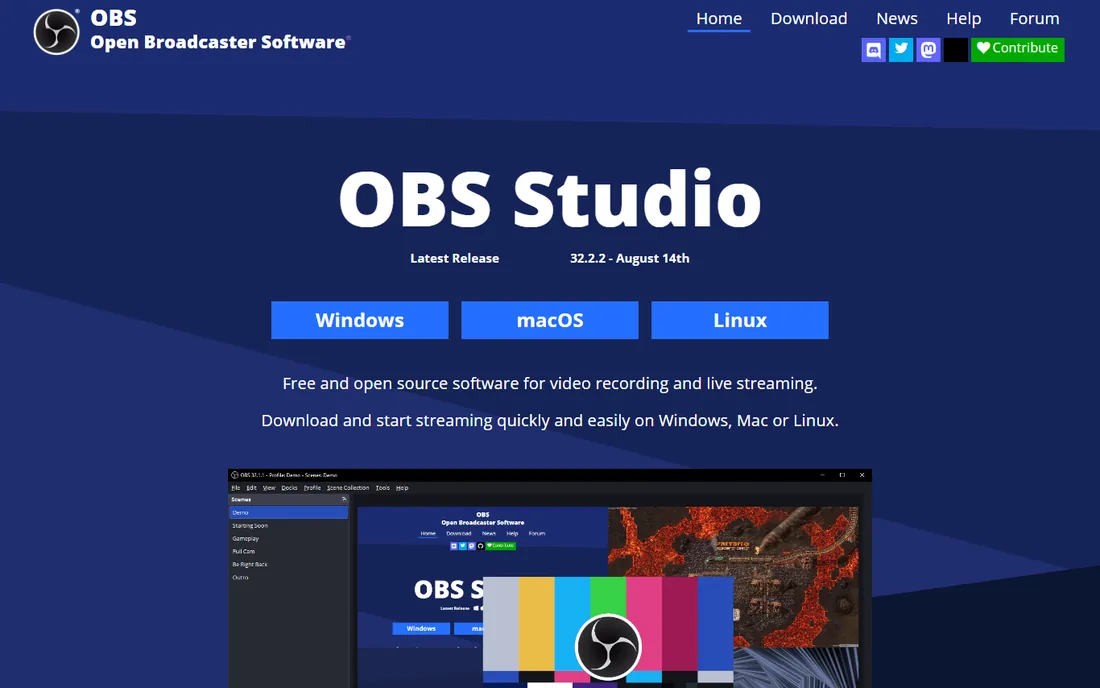The image size is (1100, 688).
Task: Click "Free and open source software" description line
Action: click(x=550, y=384)
